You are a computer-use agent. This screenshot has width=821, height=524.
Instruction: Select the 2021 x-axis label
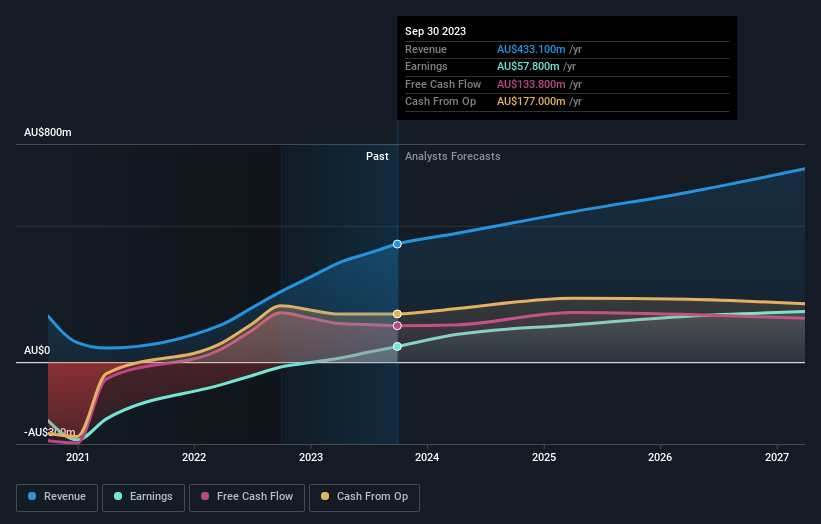(x=77, y=457)
